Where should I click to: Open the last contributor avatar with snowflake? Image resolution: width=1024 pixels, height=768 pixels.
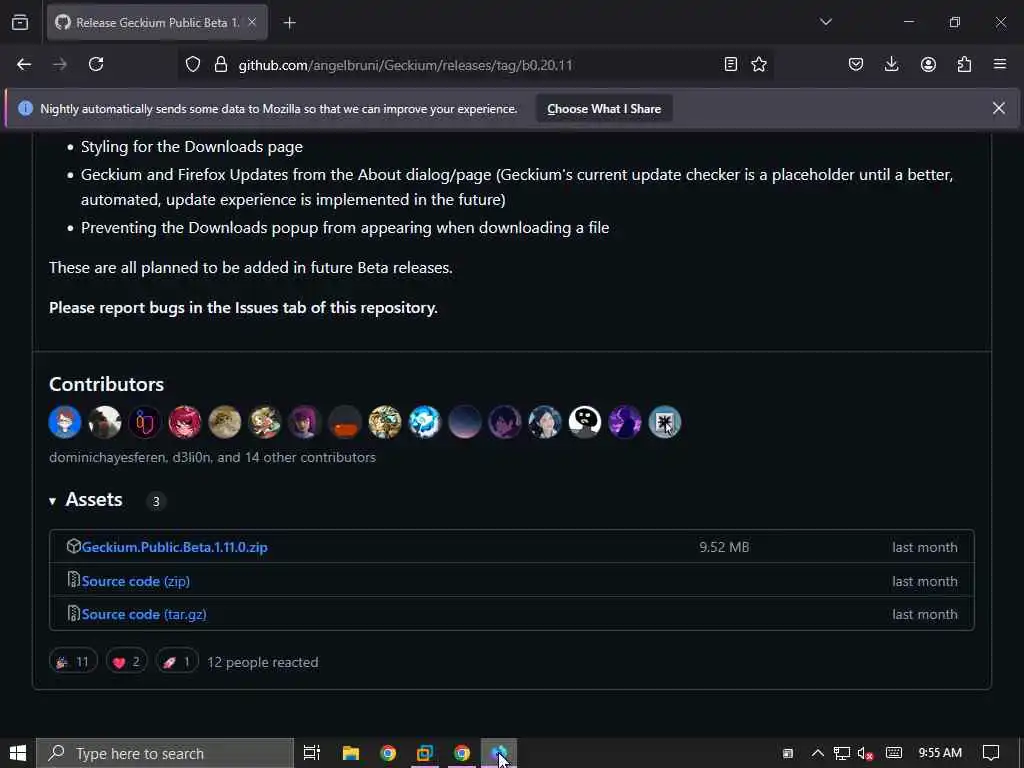click(665, 422)
